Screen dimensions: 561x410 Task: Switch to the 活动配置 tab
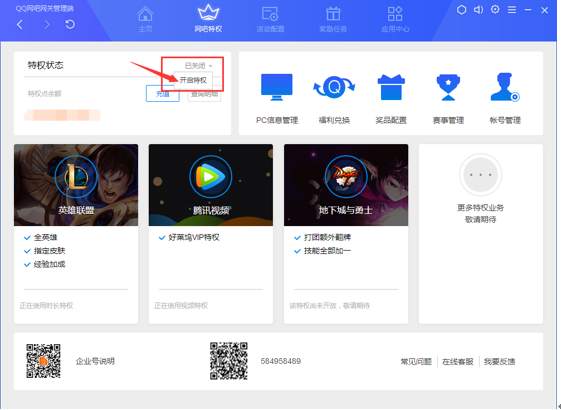coord(270,19)
